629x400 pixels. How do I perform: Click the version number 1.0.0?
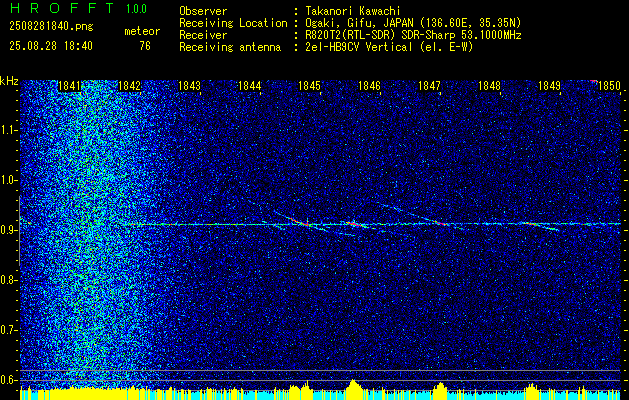[x=136, y=8]
